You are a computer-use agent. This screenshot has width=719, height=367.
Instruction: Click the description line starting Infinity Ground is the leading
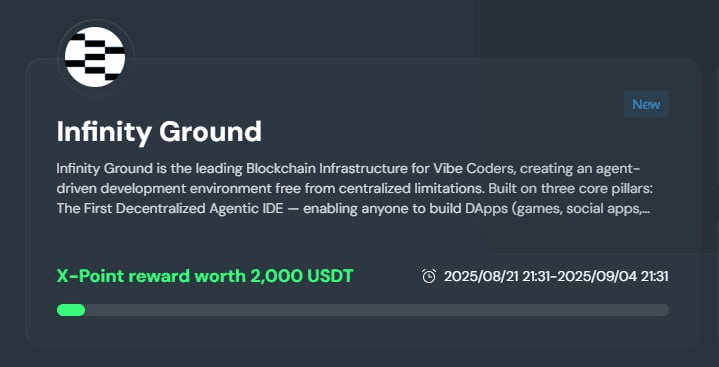(x=348, y=169)
